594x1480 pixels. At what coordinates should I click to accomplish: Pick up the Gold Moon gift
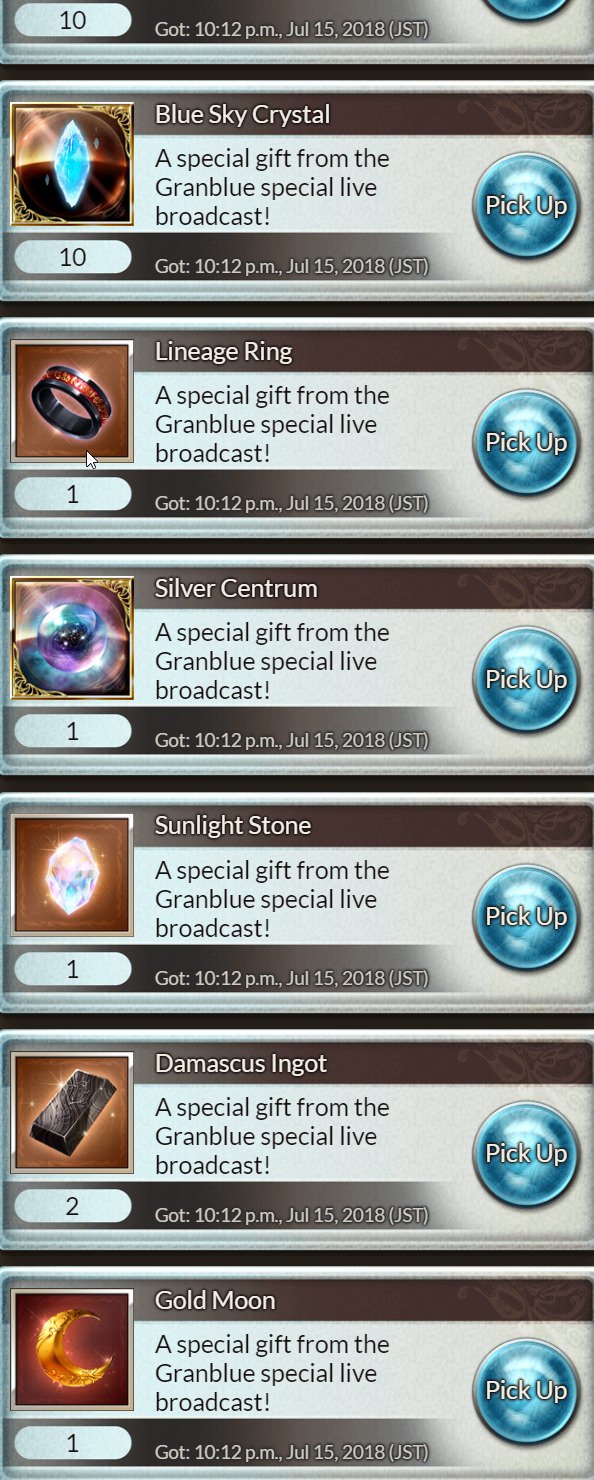pos(526,1390)
